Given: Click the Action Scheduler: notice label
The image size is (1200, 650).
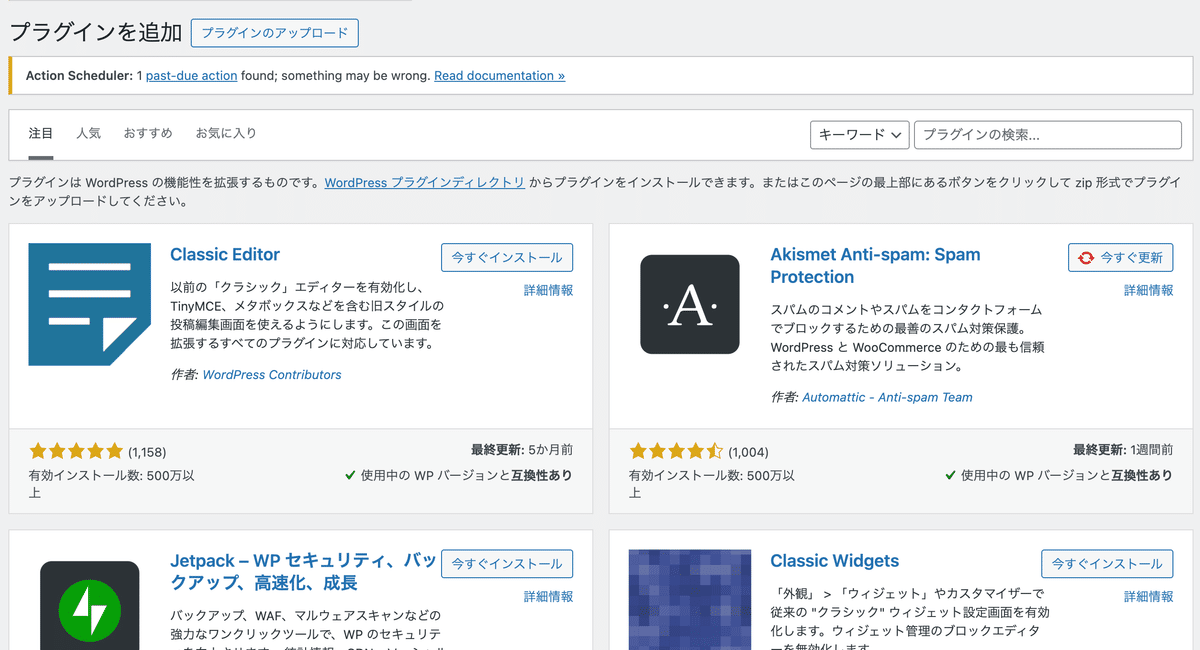Looking at the screenshot, I should [x=79, y=76].
